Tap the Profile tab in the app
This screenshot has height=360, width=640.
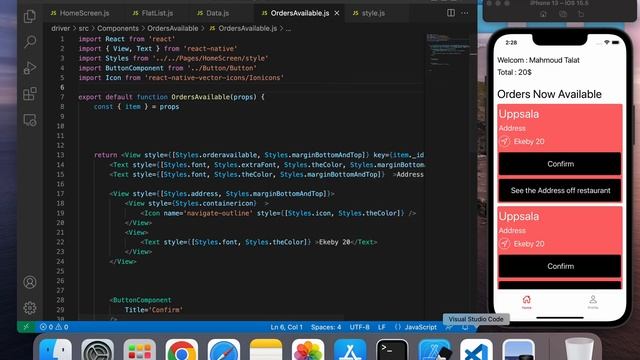pos(593,302)
